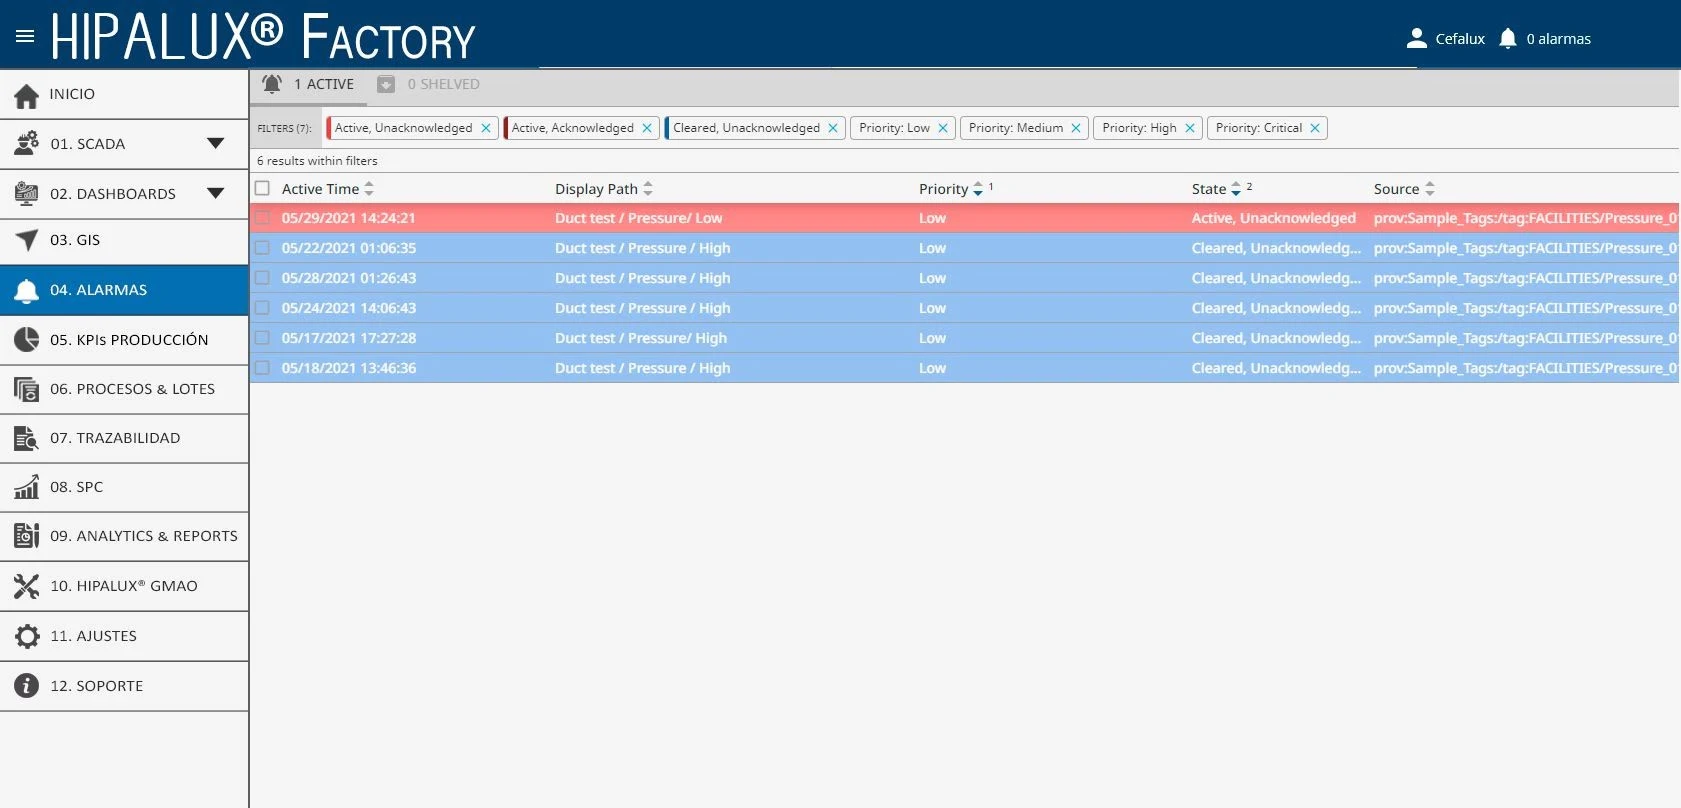Click the Cleared, Unacknowledged filter chip label
This screenshot has height=808, width=1681.
[746, 128]
